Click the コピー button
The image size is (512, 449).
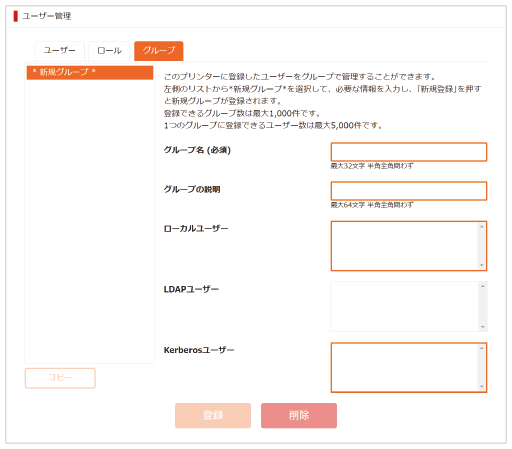[x=60, y=378]
